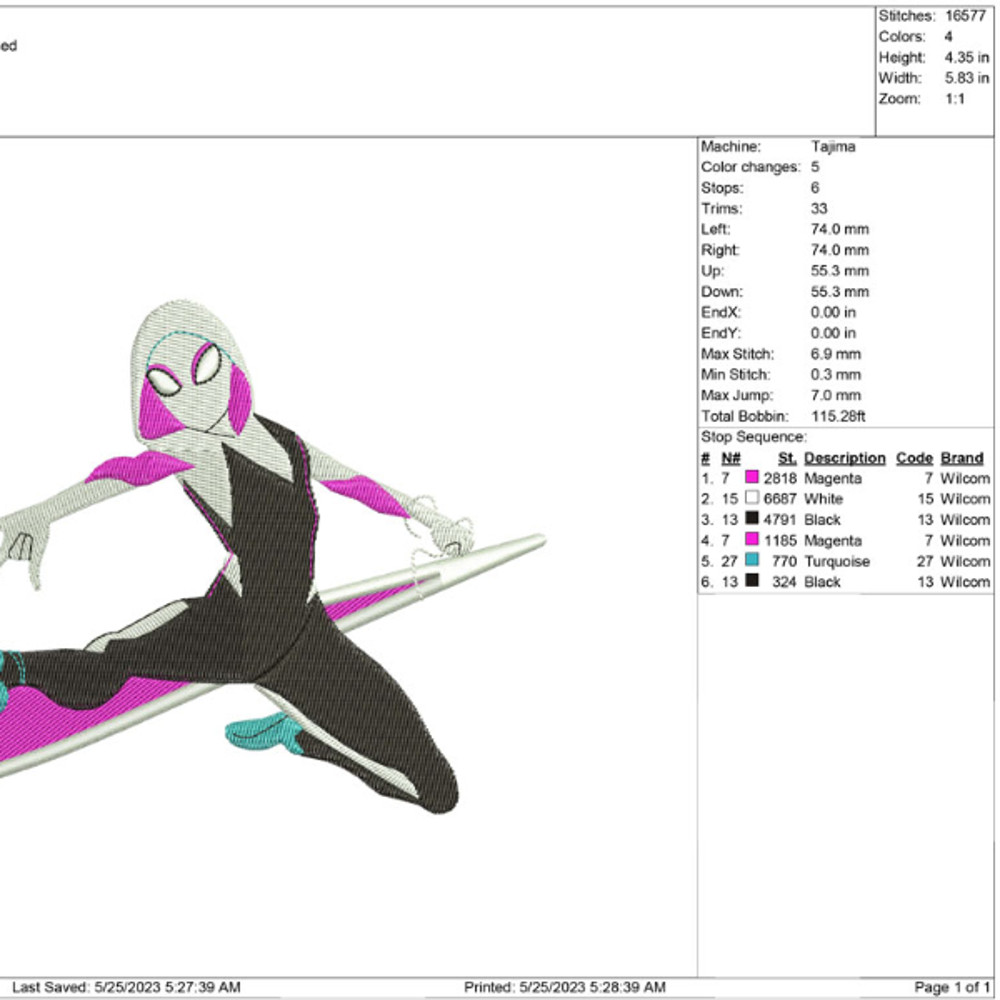The image size is (1000, 1000).
Task: Click the Total Bobbin 115.28ft value
Action: click(x=841, y=416)
